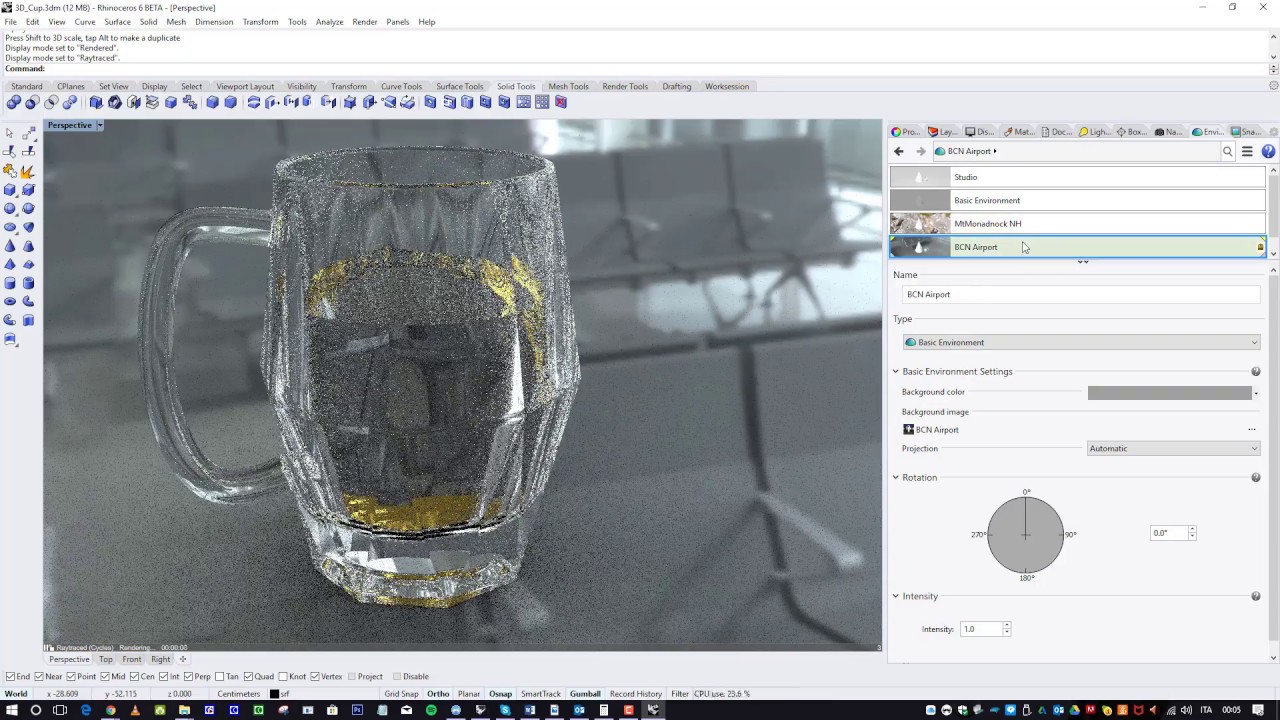Image resolution: width=1280 pixels, height=720 pixels.
Task: Click the panel options gear icon
Action: [x=1273, y=132]
